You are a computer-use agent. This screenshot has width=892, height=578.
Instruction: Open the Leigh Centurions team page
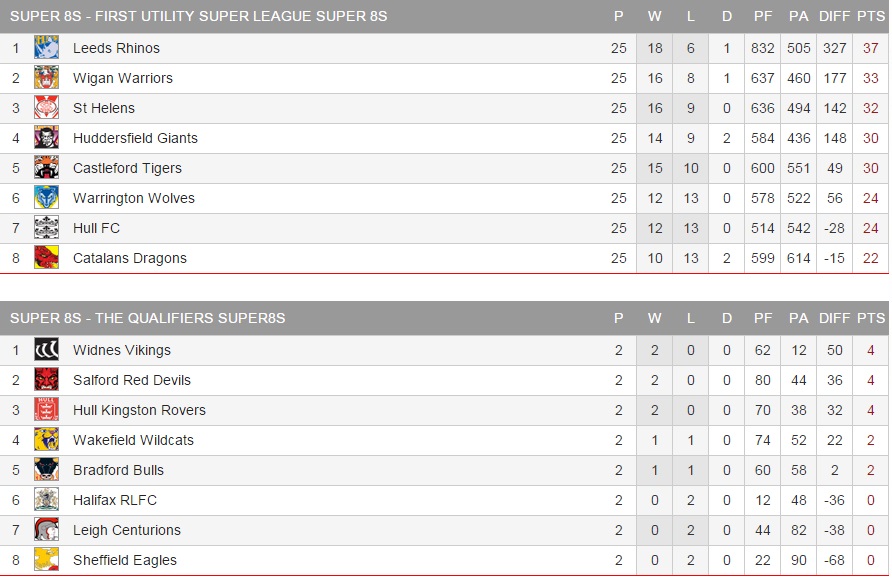[x=127, y=530]
